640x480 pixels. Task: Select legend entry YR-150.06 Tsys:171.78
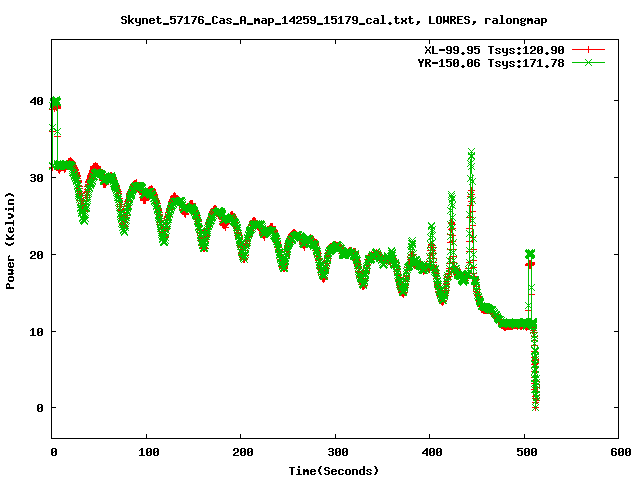[x=491, y=63]
